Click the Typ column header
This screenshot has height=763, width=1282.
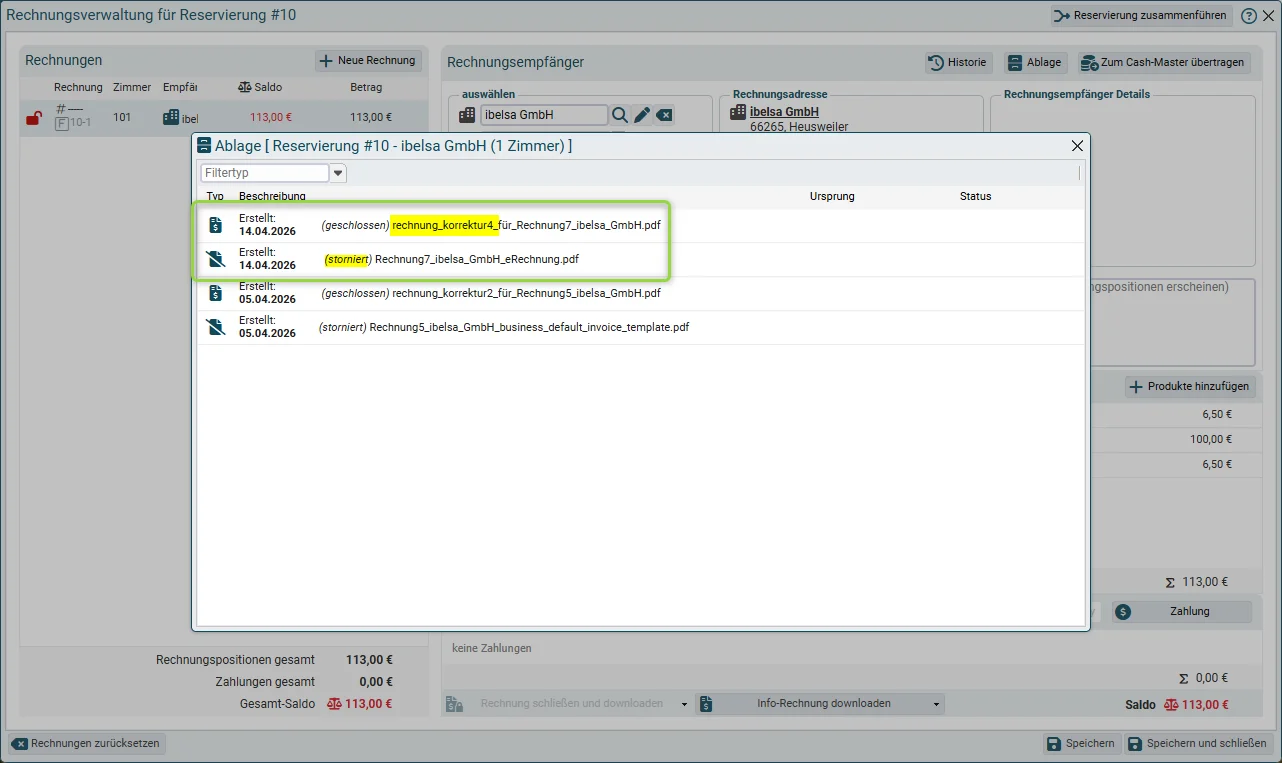tap(215, 197)
